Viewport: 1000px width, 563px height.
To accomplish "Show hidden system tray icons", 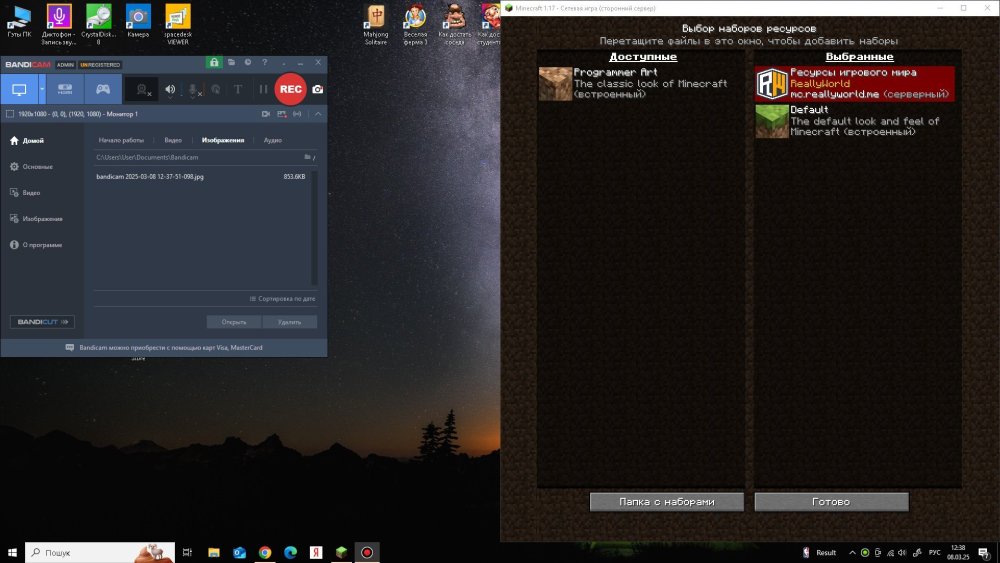I will click(852, 553).
